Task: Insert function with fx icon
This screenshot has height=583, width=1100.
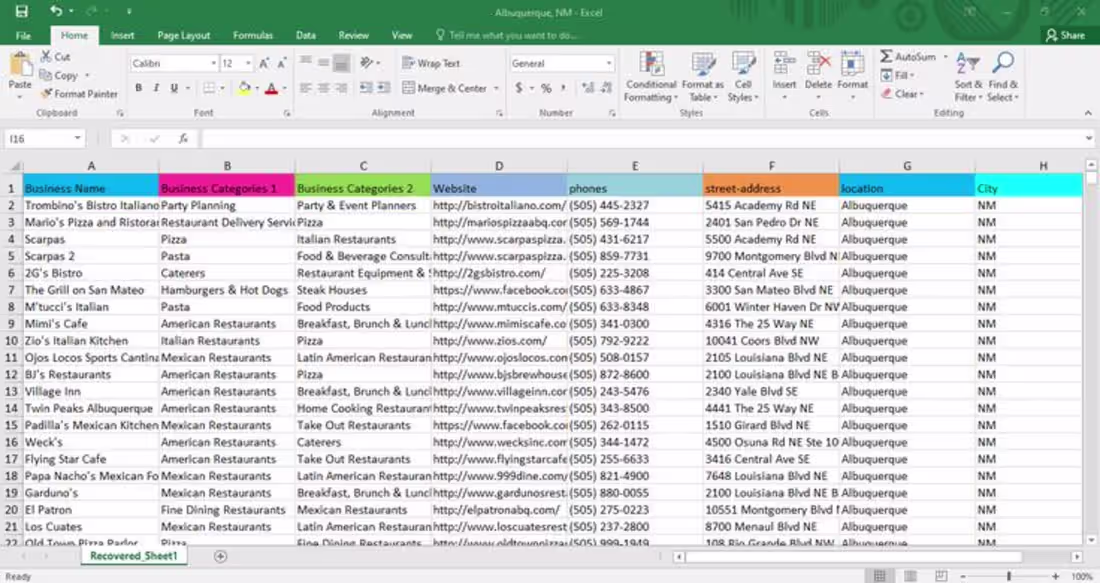Action: [183, 139]
